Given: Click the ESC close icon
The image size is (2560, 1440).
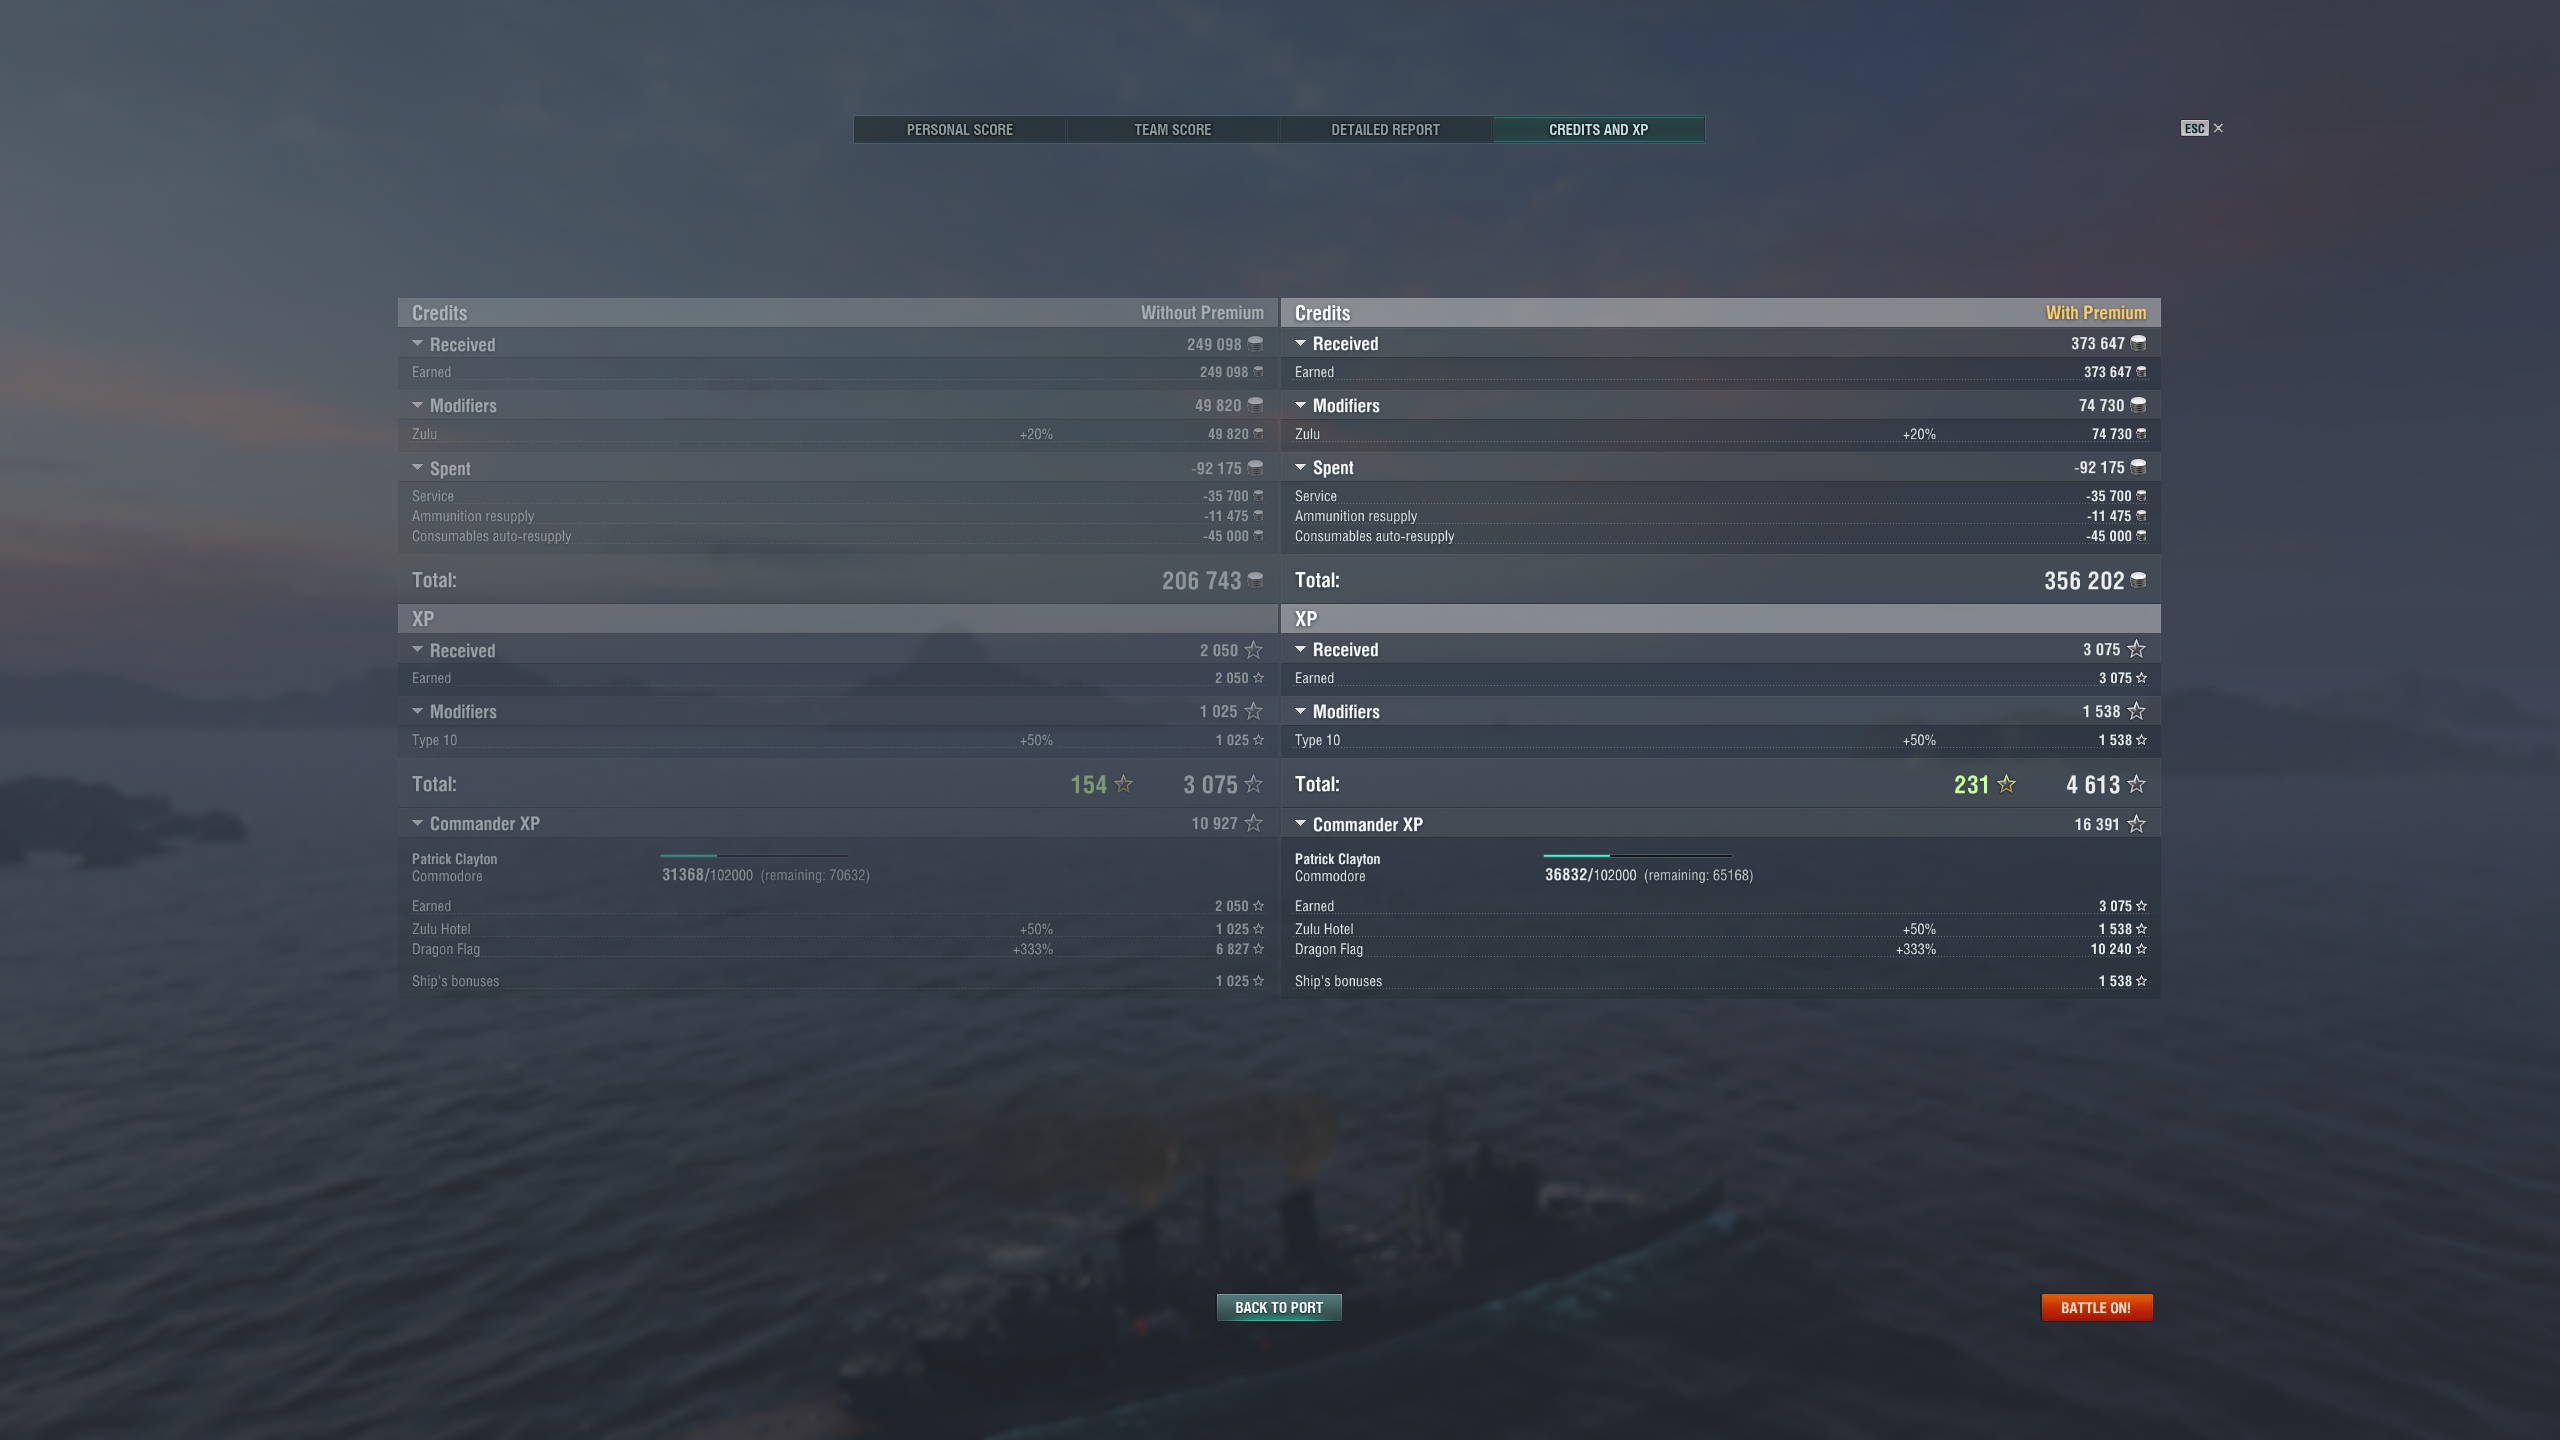Looking at the screenshot, I should pos(2218,128).
